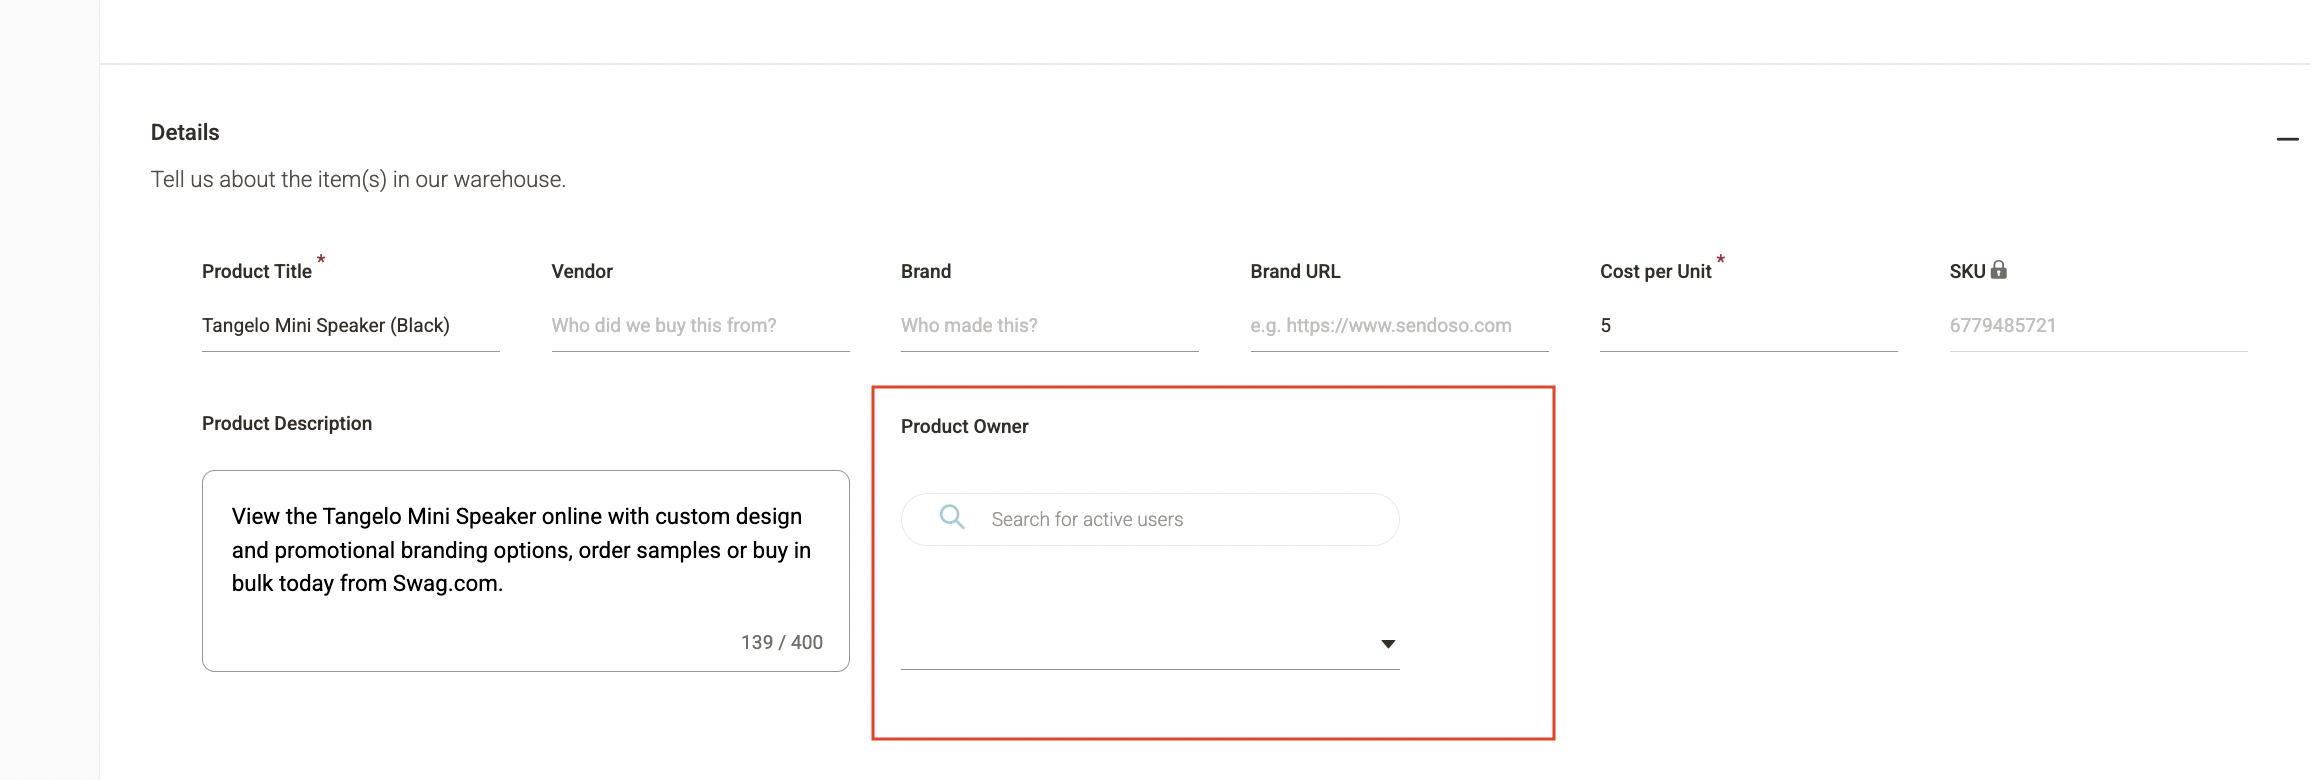
Task: Click the Brand input field
Action: (1049, 326)
